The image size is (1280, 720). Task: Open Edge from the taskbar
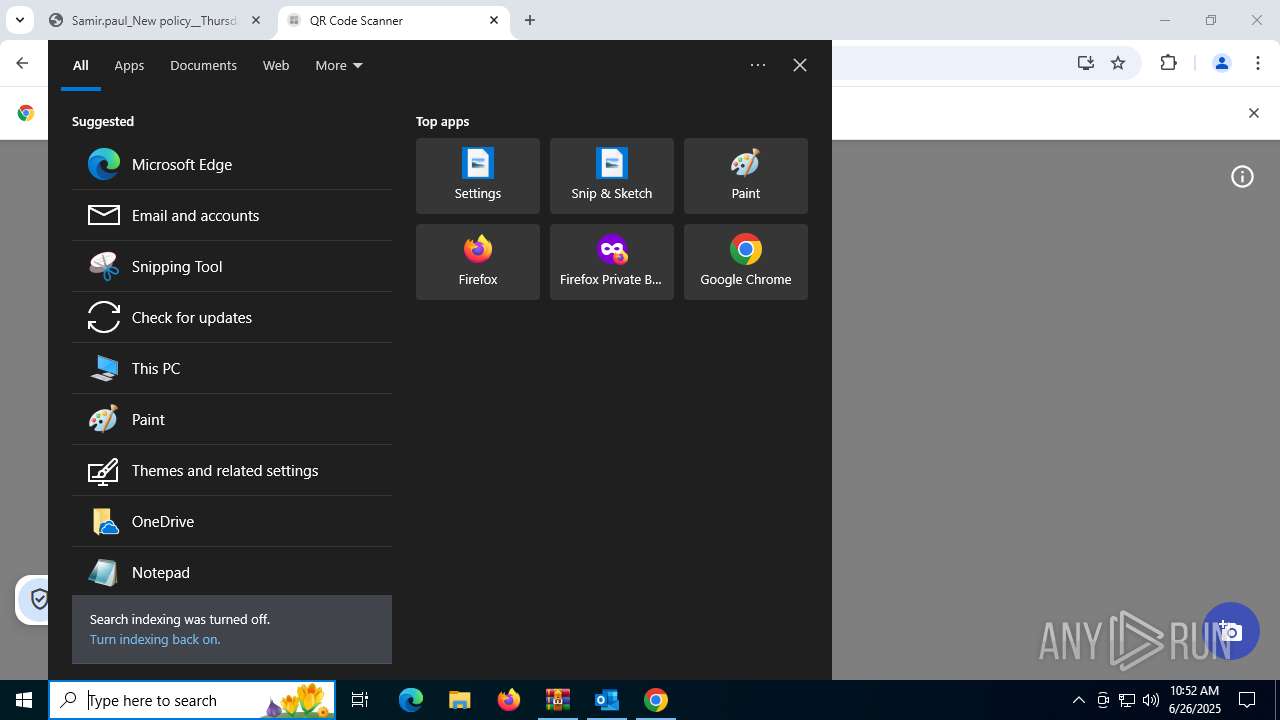(x=411, y=700)
